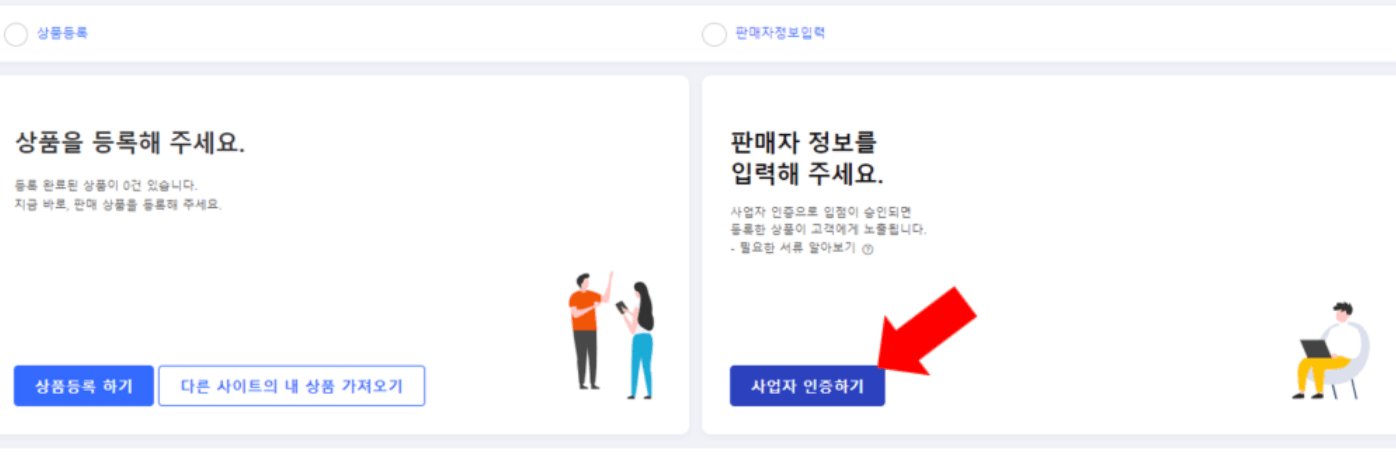Click the 사업자 인증하기 button

click(x=807, y=386)
